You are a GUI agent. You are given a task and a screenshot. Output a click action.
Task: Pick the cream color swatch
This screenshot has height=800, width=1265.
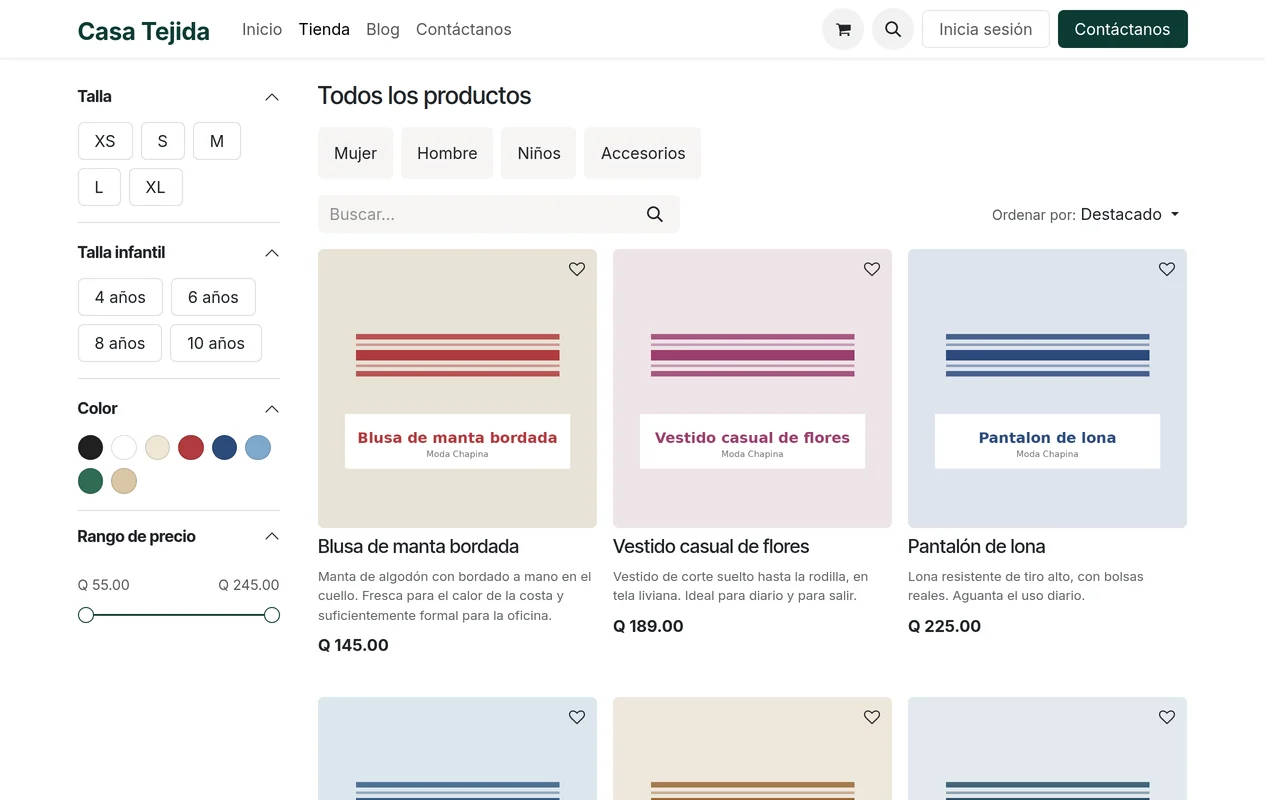click(x=157, y=447)
